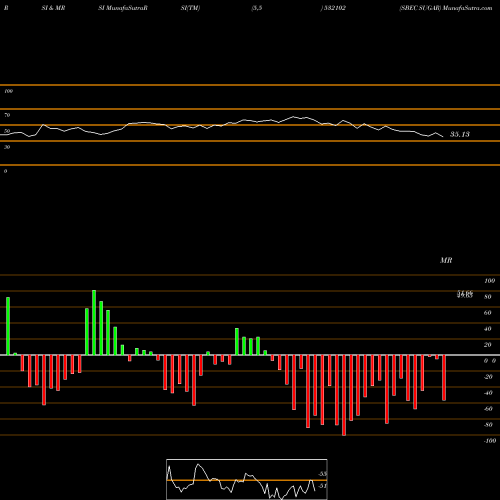Click the 55 label in mini chart
This screenshot has width=500, height=500.
pyautogui.click(x=322, y=474)
